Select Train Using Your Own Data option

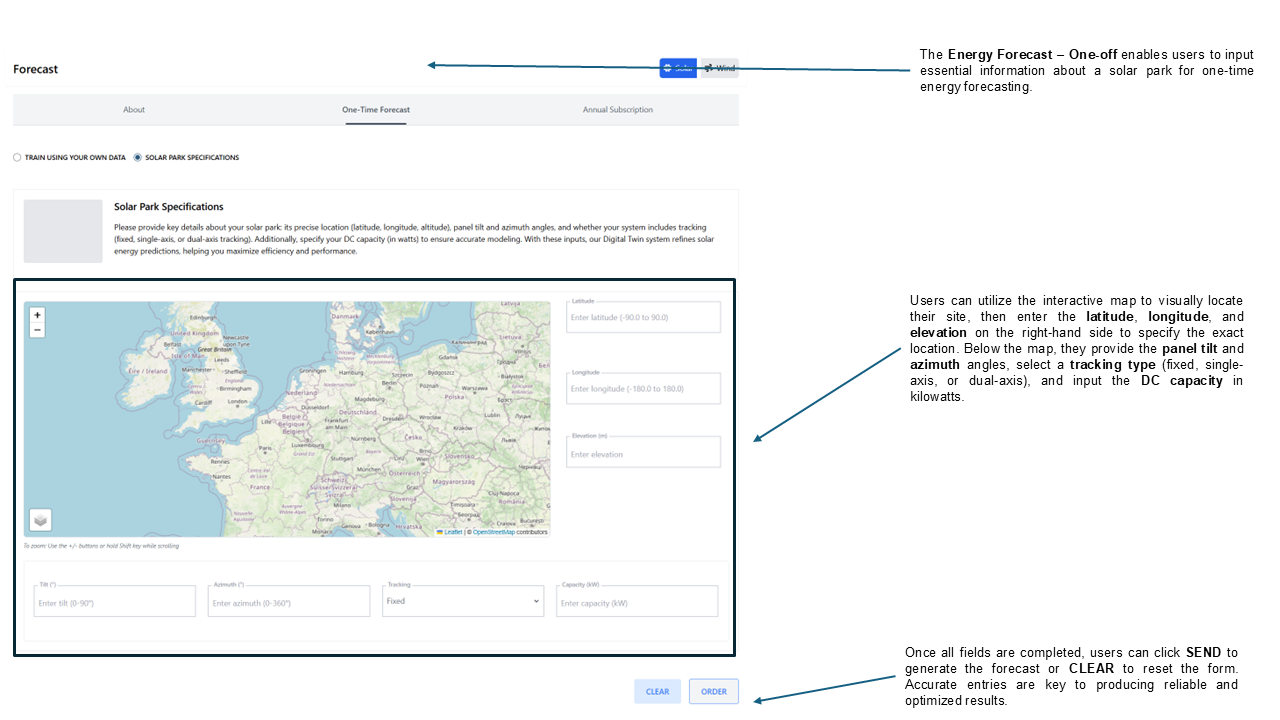17,157
